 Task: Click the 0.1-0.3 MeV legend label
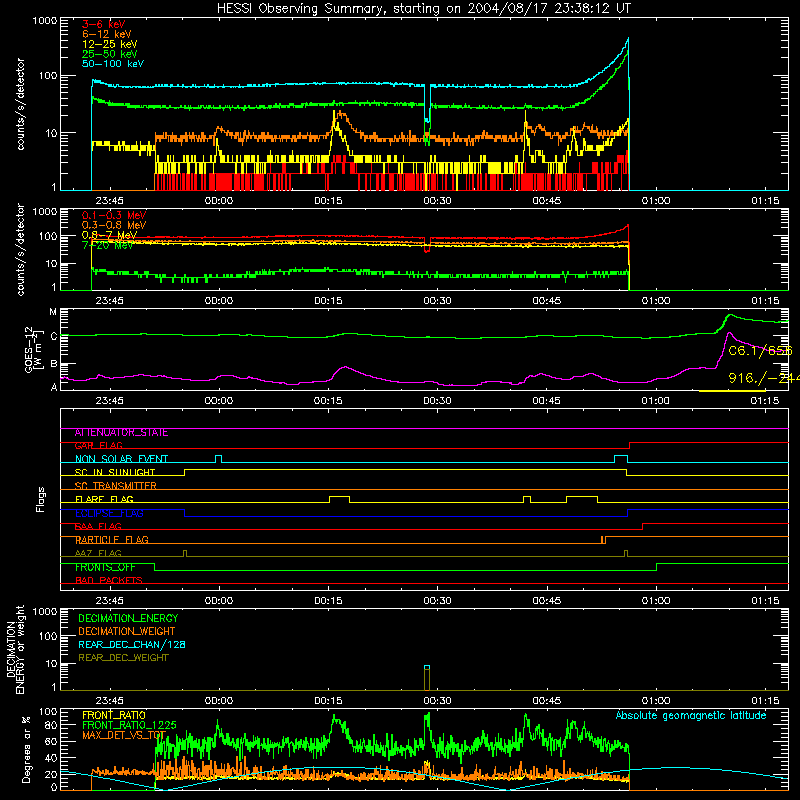tap(114, 215)
